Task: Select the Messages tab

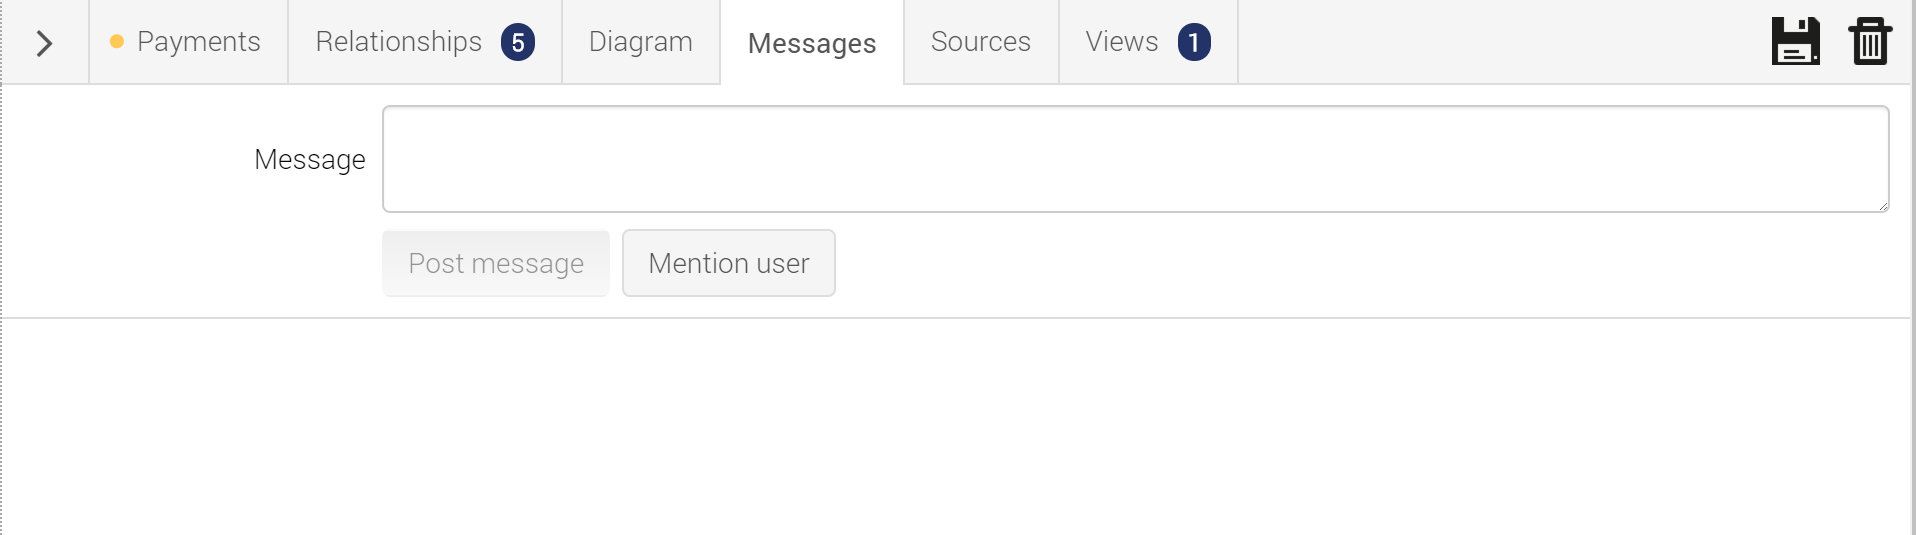Action: pyautogui.click(x=812, y=43)
